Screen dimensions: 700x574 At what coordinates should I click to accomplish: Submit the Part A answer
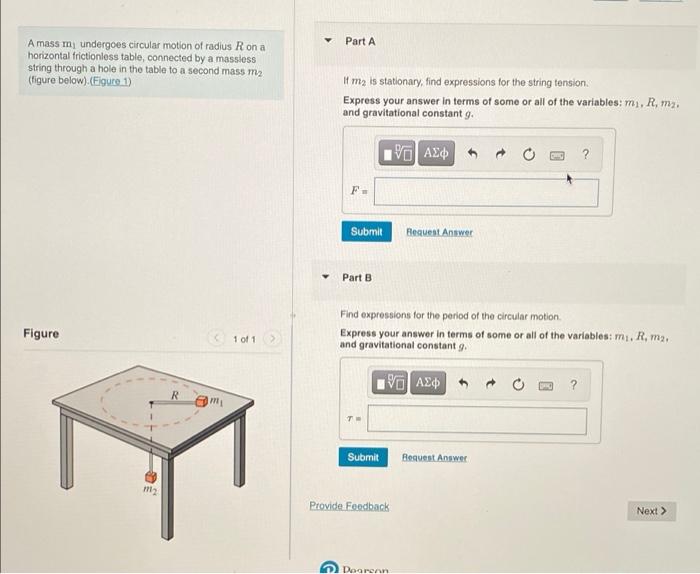tap(367, 232)
